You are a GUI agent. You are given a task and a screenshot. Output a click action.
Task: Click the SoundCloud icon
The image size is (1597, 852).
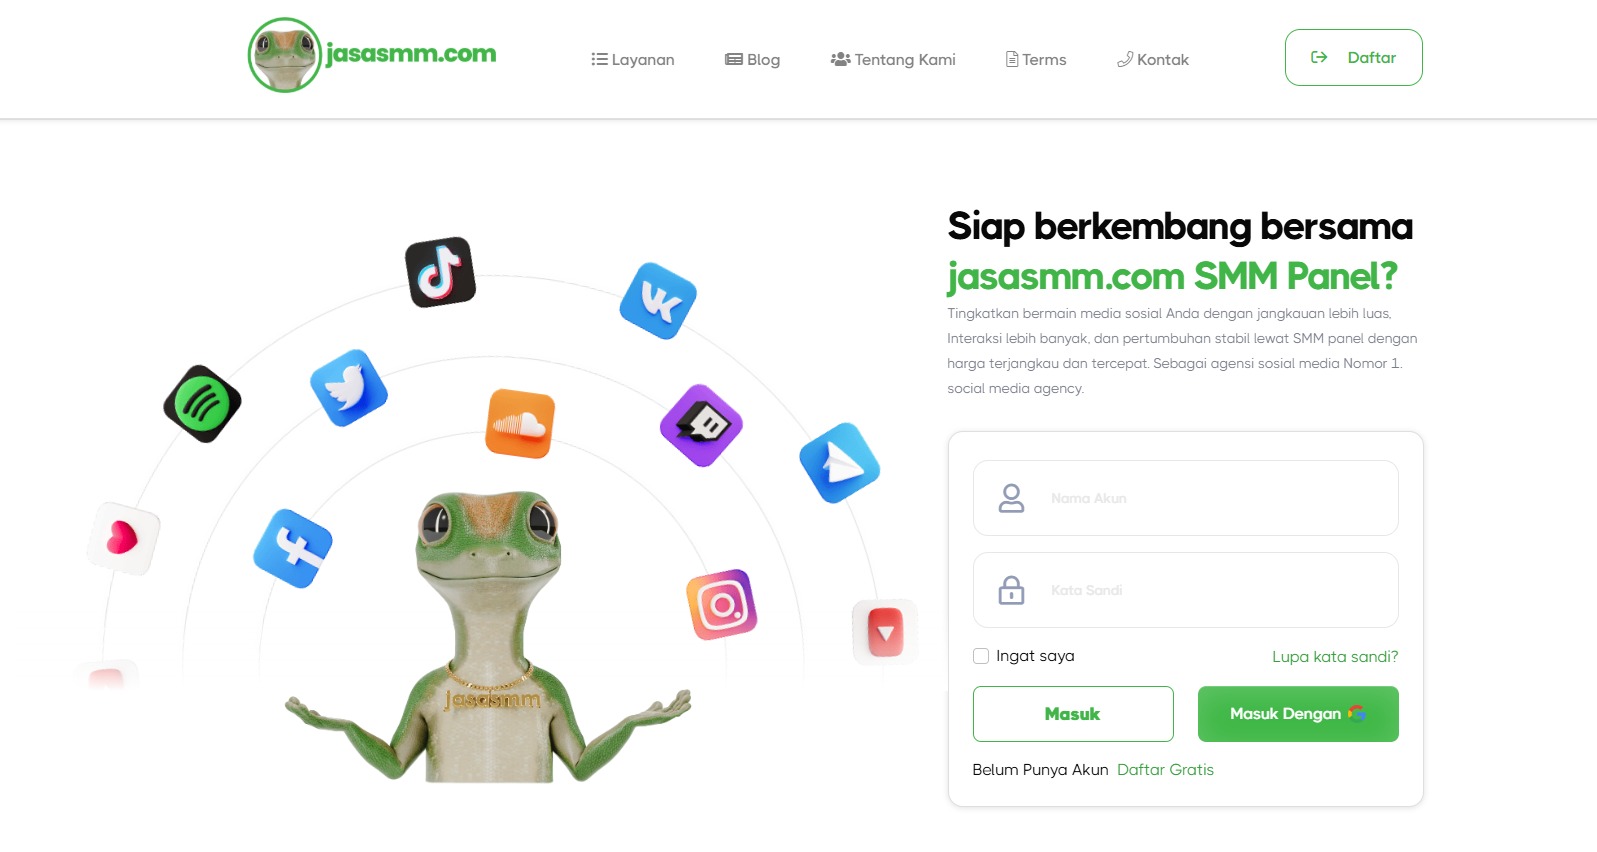point(520,424)
